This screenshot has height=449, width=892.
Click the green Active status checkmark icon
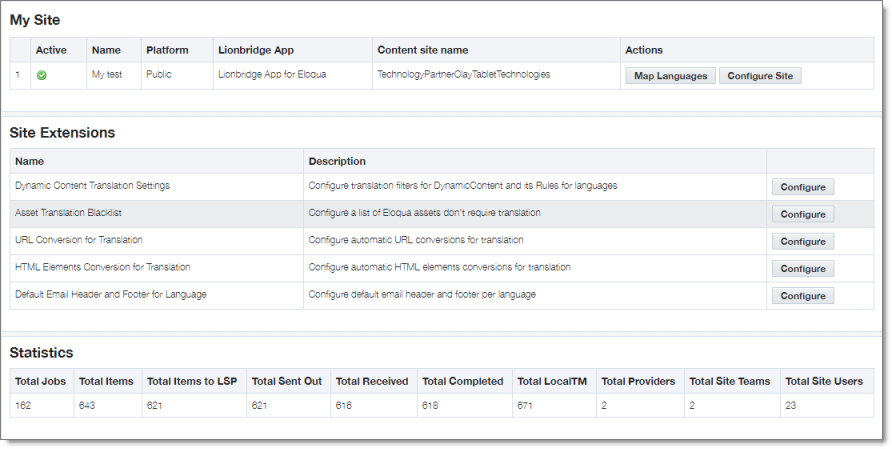(42, 75)
